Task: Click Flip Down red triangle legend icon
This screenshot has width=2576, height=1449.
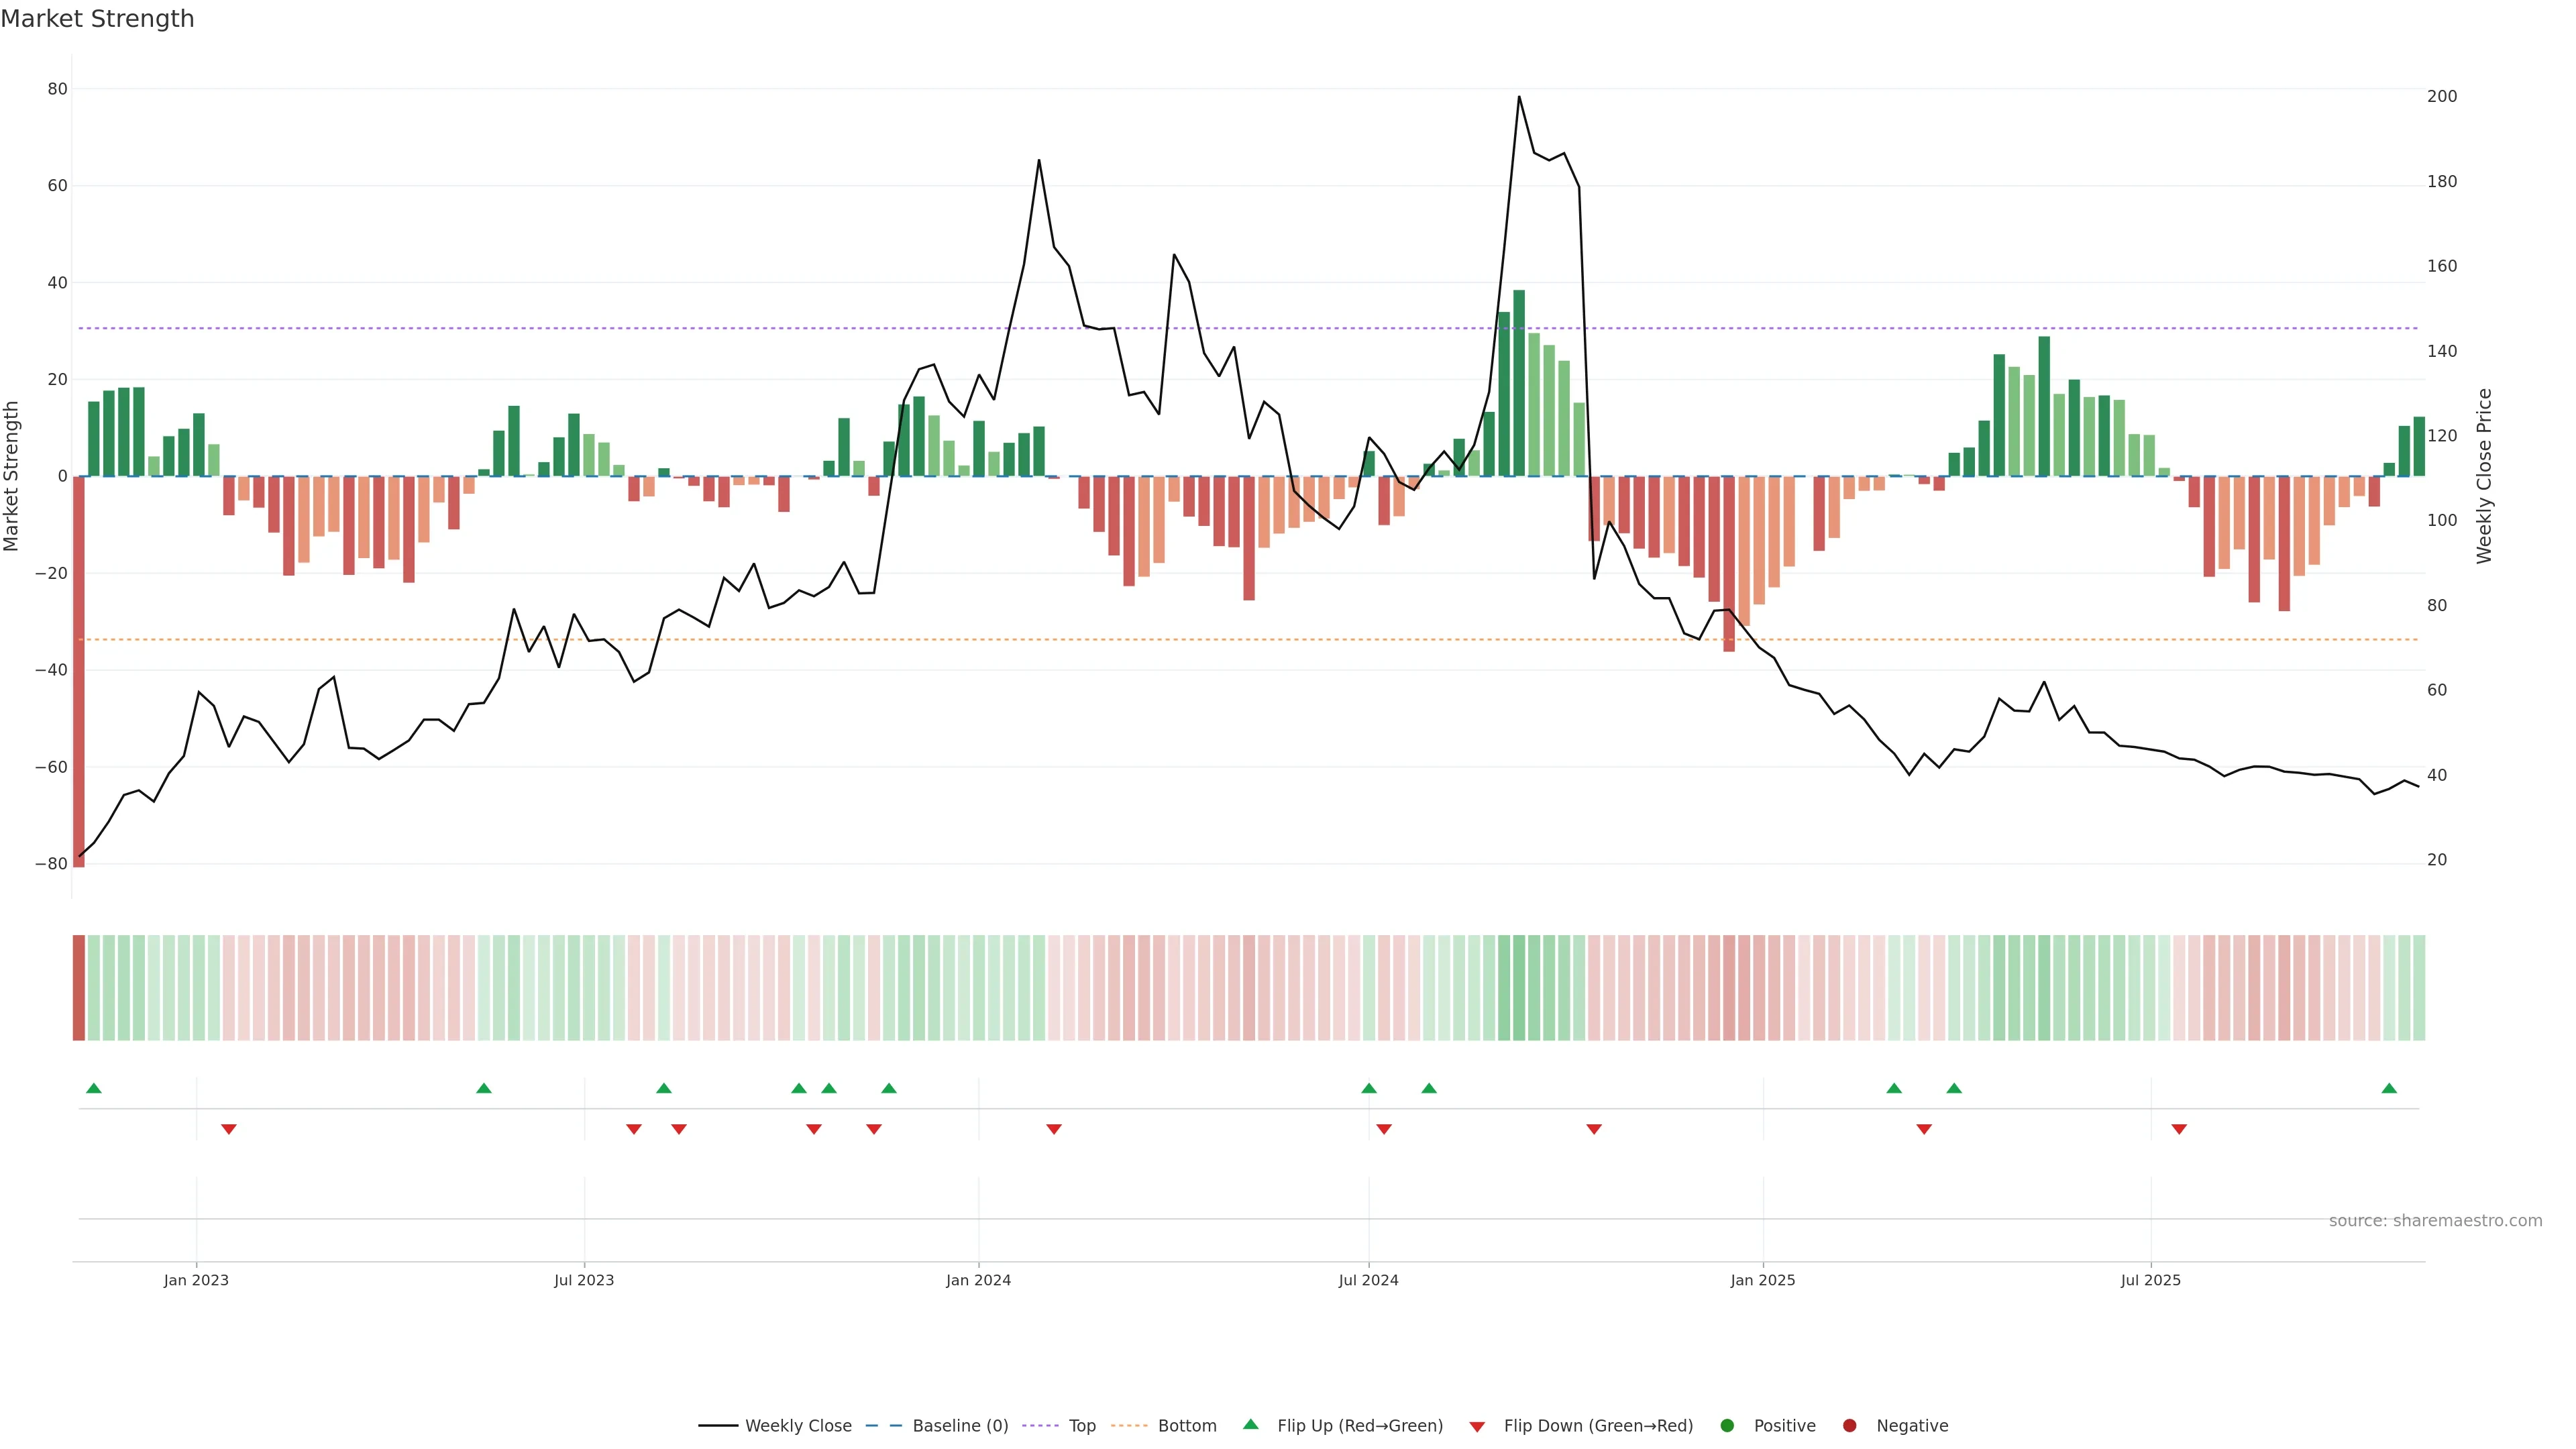Action: click(1477, 1427)
